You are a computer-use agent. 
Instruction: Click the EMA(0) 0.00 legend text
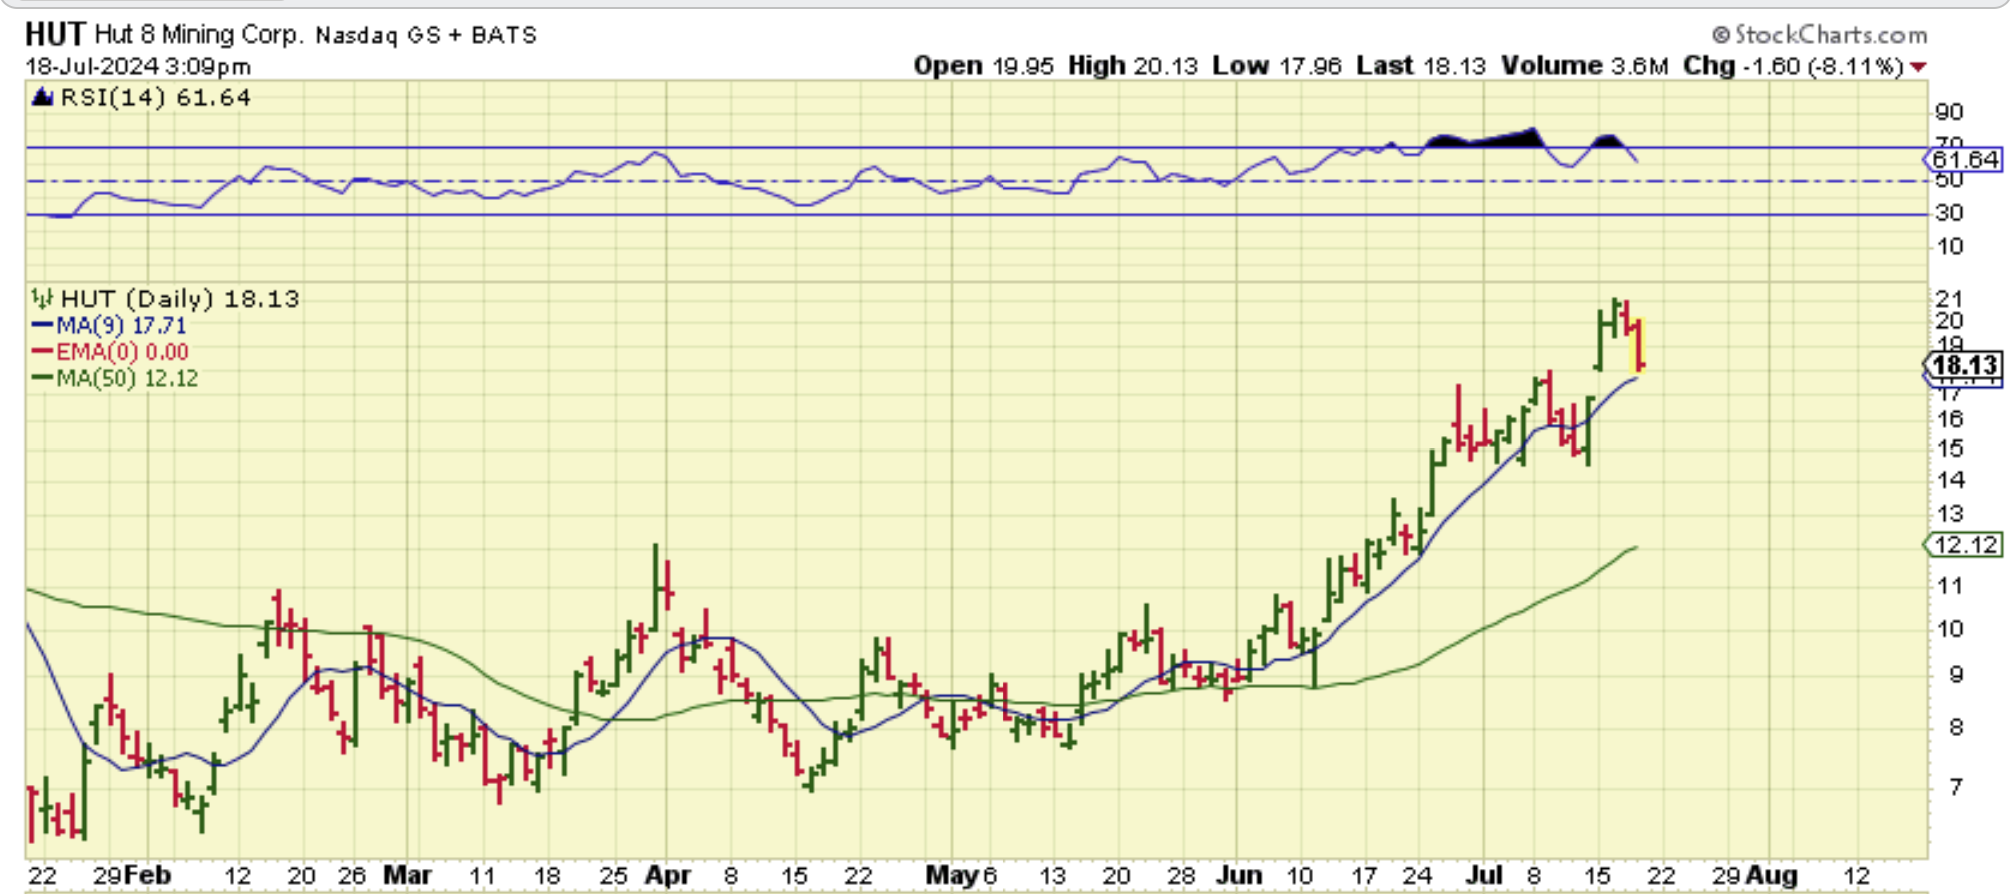click(x=122, y=352)
